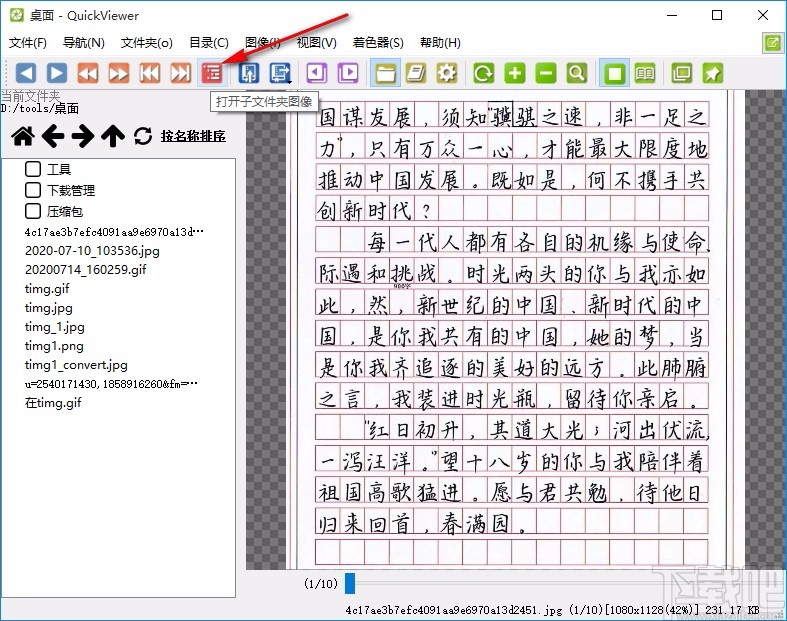
Task: Open the 文件夹(o) menu
Action: [x=147, y=43]
